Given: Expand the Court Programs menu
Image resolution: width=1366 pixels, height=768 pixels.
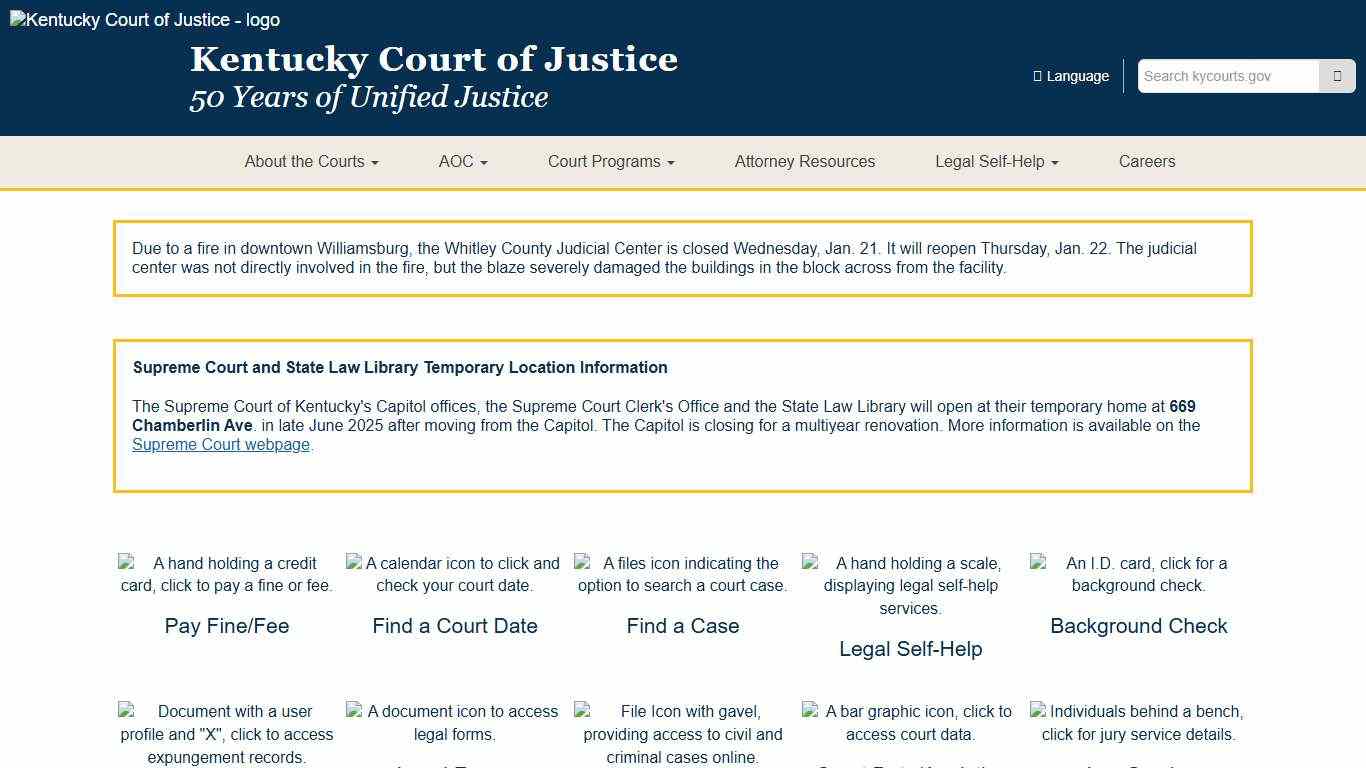Looking at the screenshot, I should 610,162.
